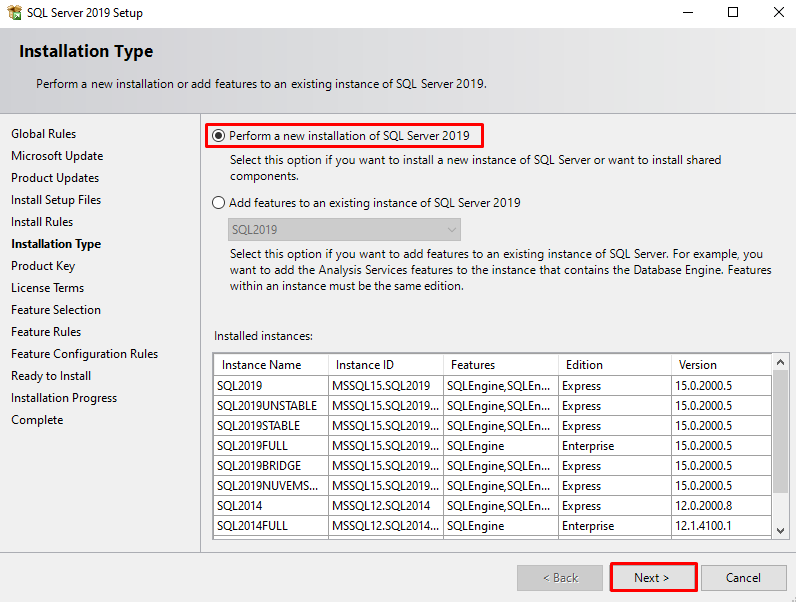This screenshot has width=796, height=602.
Task: Select Add features to an existing instance
Action: (x=218, y=203)
